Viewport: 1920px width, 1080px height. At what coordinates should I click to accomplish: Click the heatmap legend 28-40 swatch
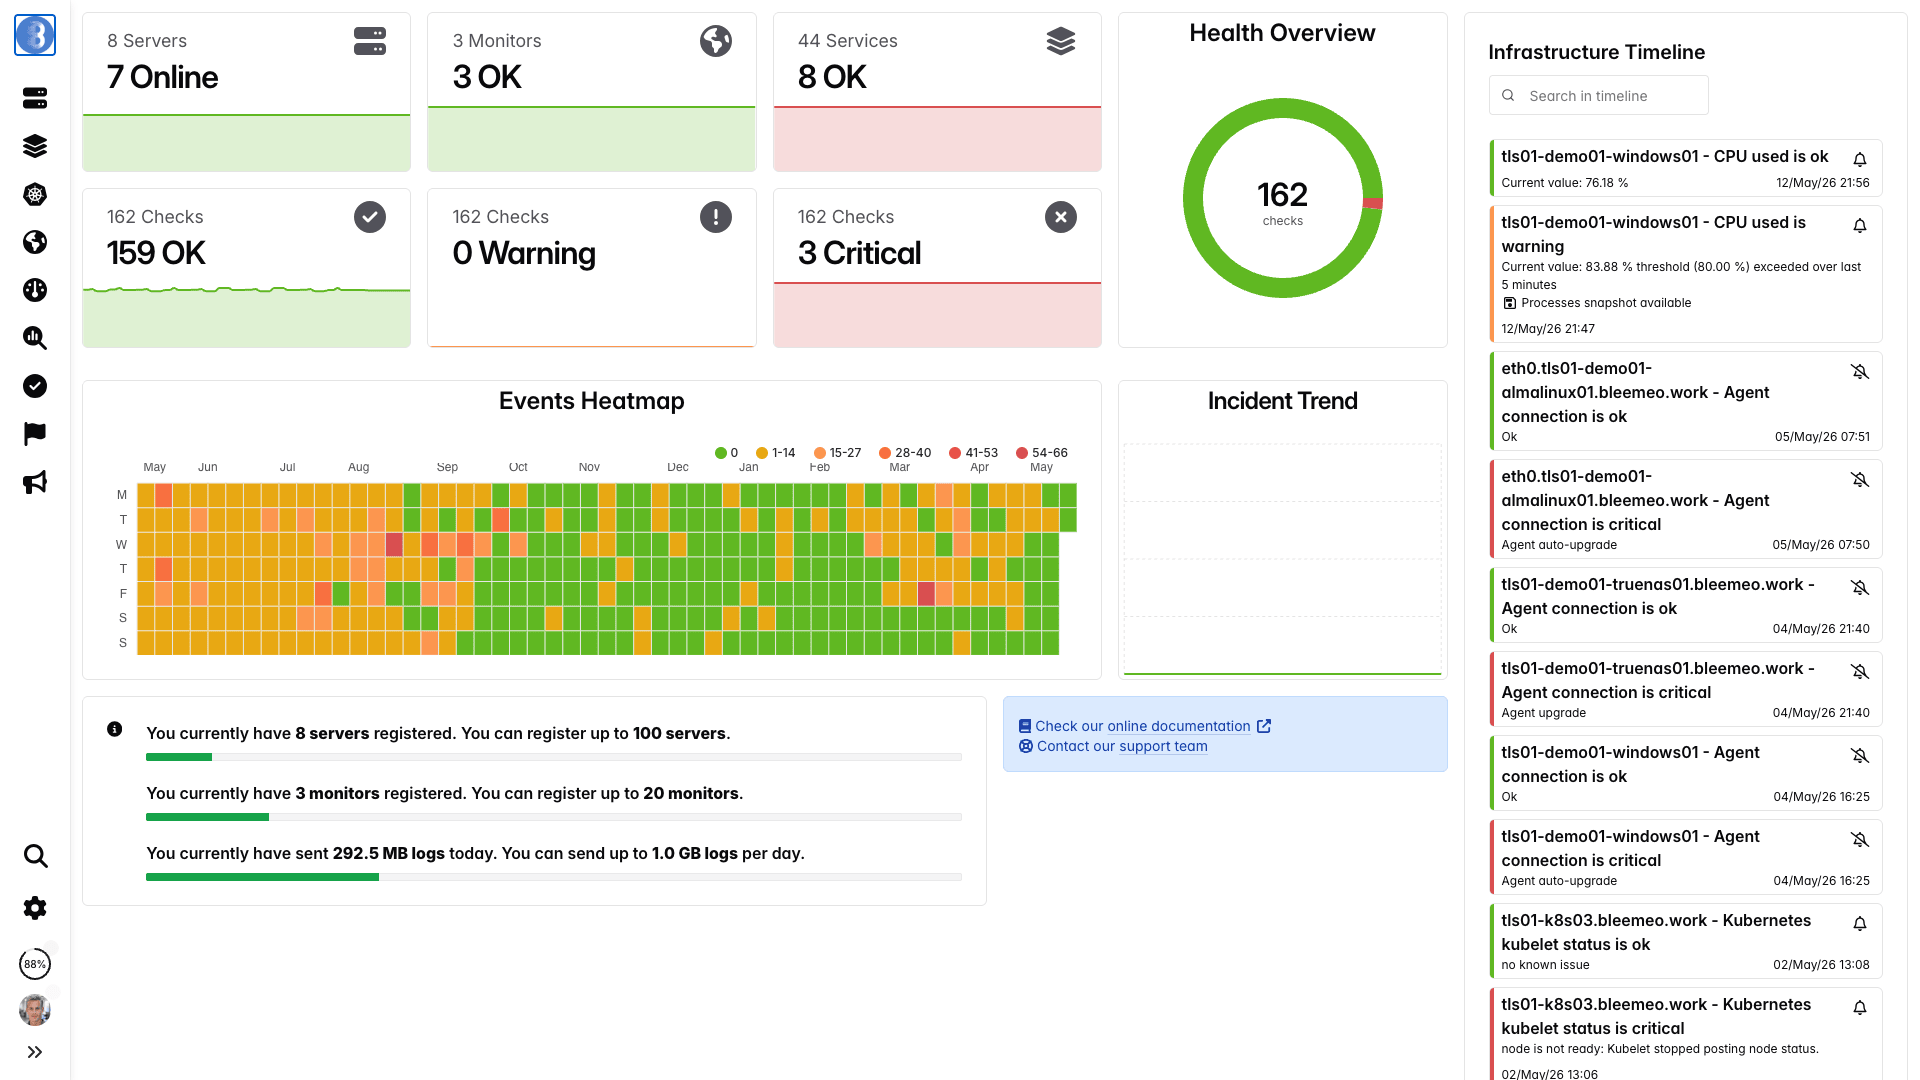click(x=885, y=453)
